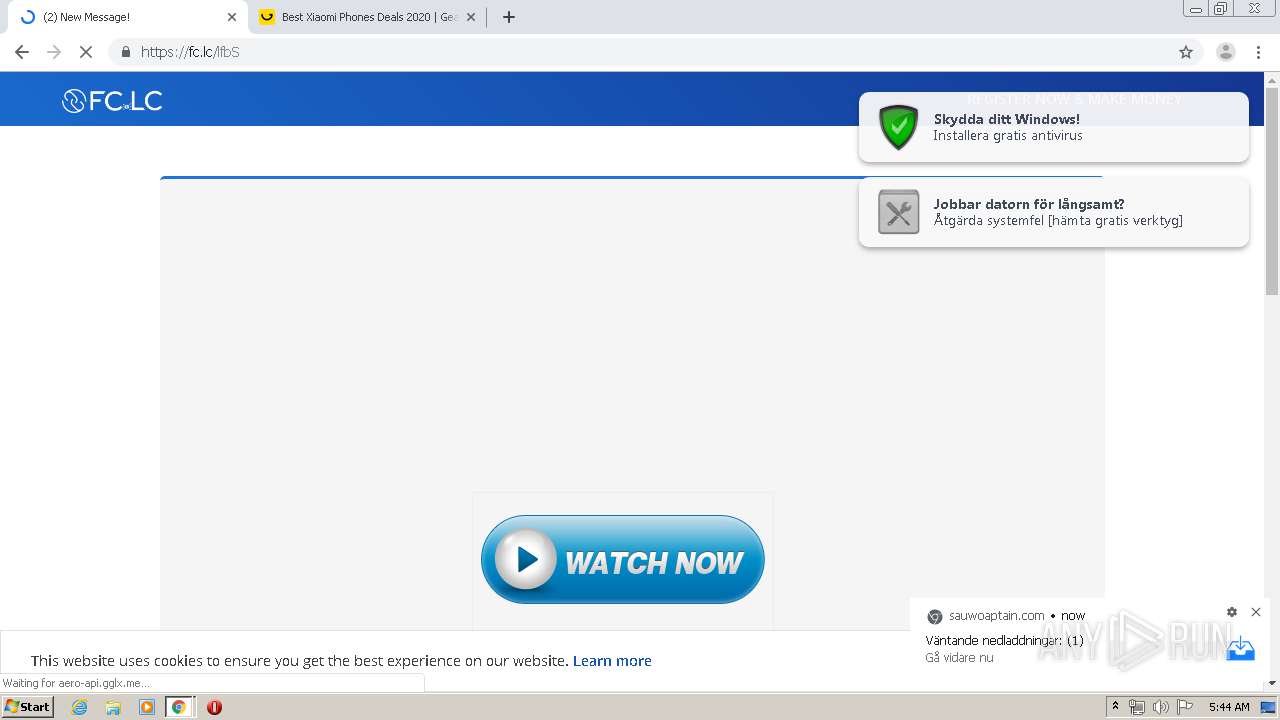Open Windows Explorer folder in taskbar
Image resolution: width=1280 pixels, height=720 pixels.
tap(113, 707)
